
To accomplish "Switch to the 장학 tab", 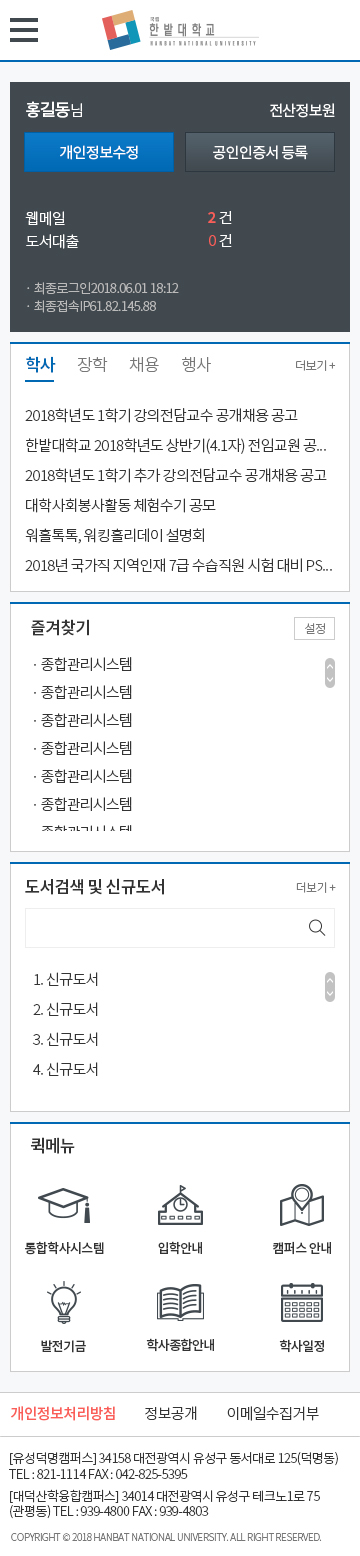I will tap(92, 364).
